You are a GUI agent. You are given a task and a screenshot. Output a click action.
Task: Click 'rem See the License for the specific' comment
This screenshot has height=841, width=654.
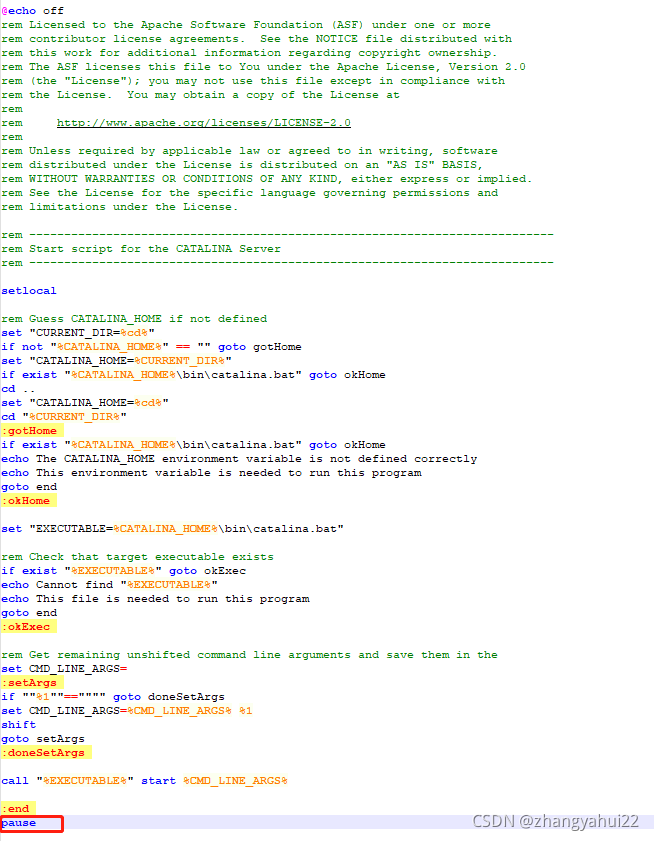click(x=249, y=193)
